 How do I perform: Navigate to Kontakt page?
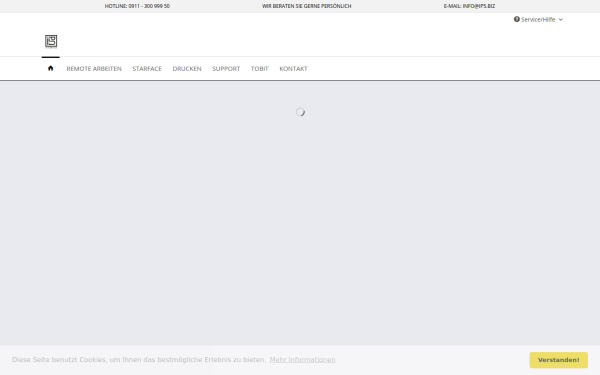click(x=293, y=68)
